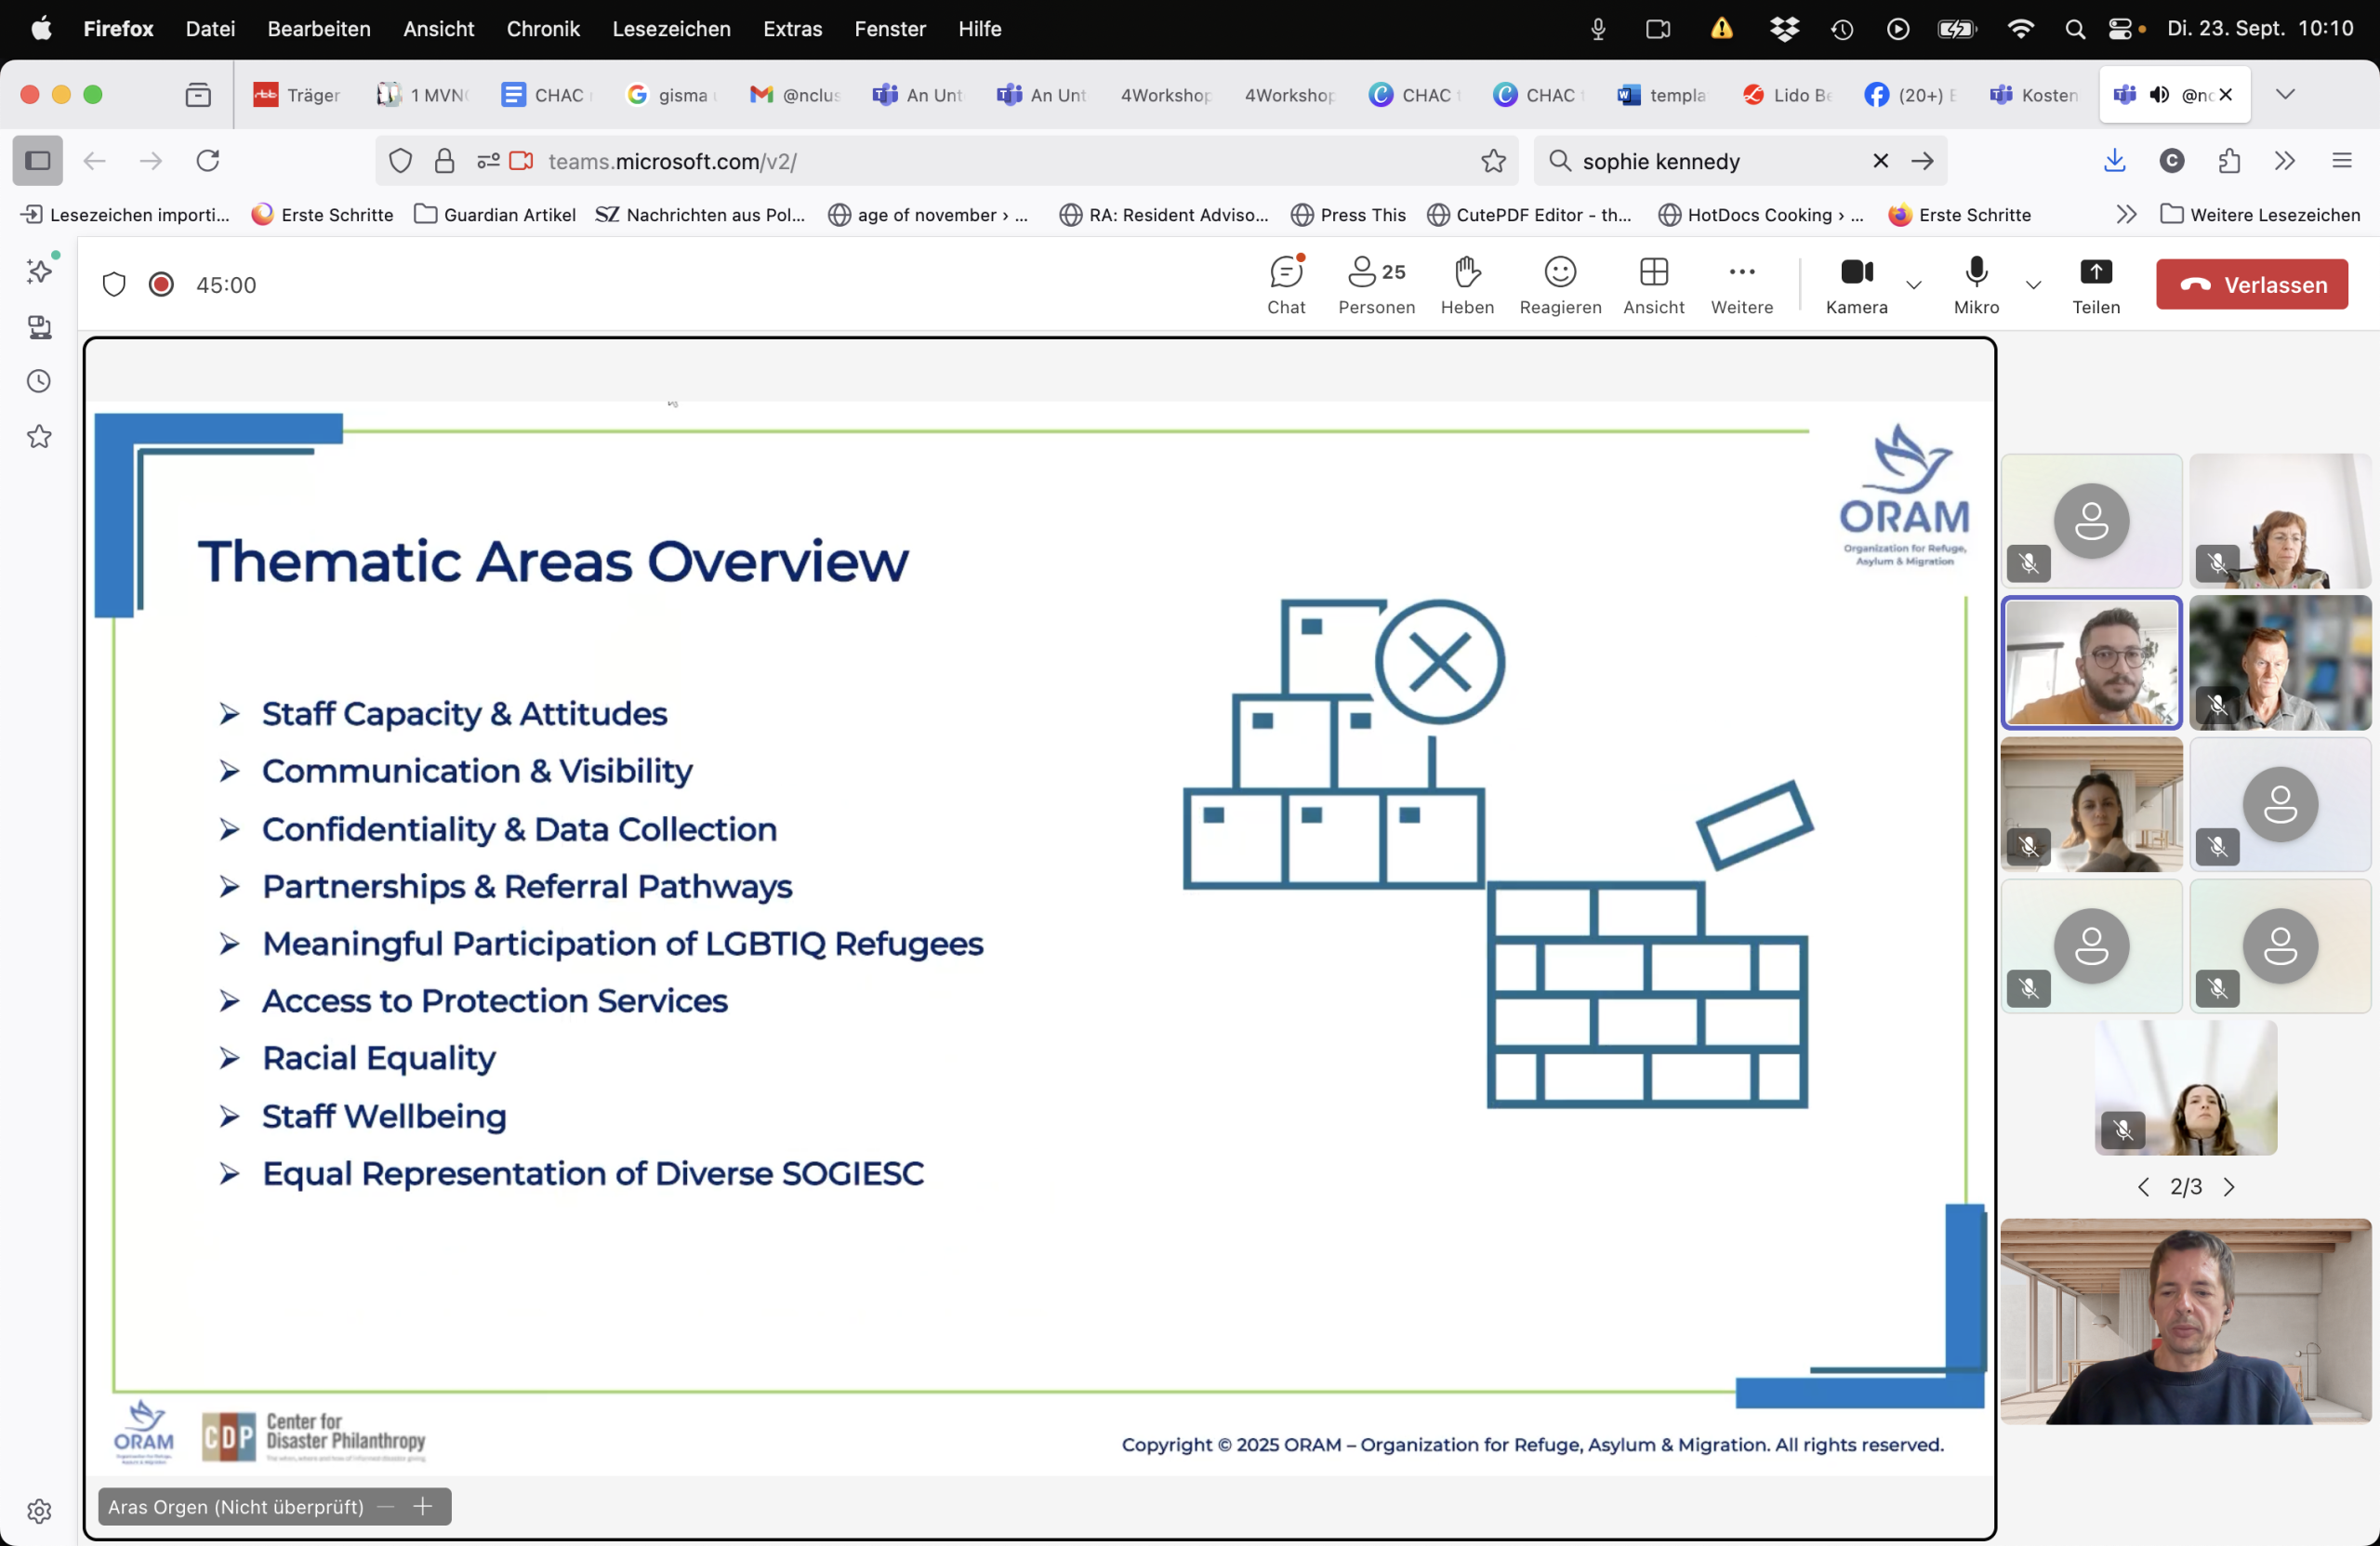Go to next participant page arrow
This screenshot has width=2380, height=1546.
point(2229,1187)
